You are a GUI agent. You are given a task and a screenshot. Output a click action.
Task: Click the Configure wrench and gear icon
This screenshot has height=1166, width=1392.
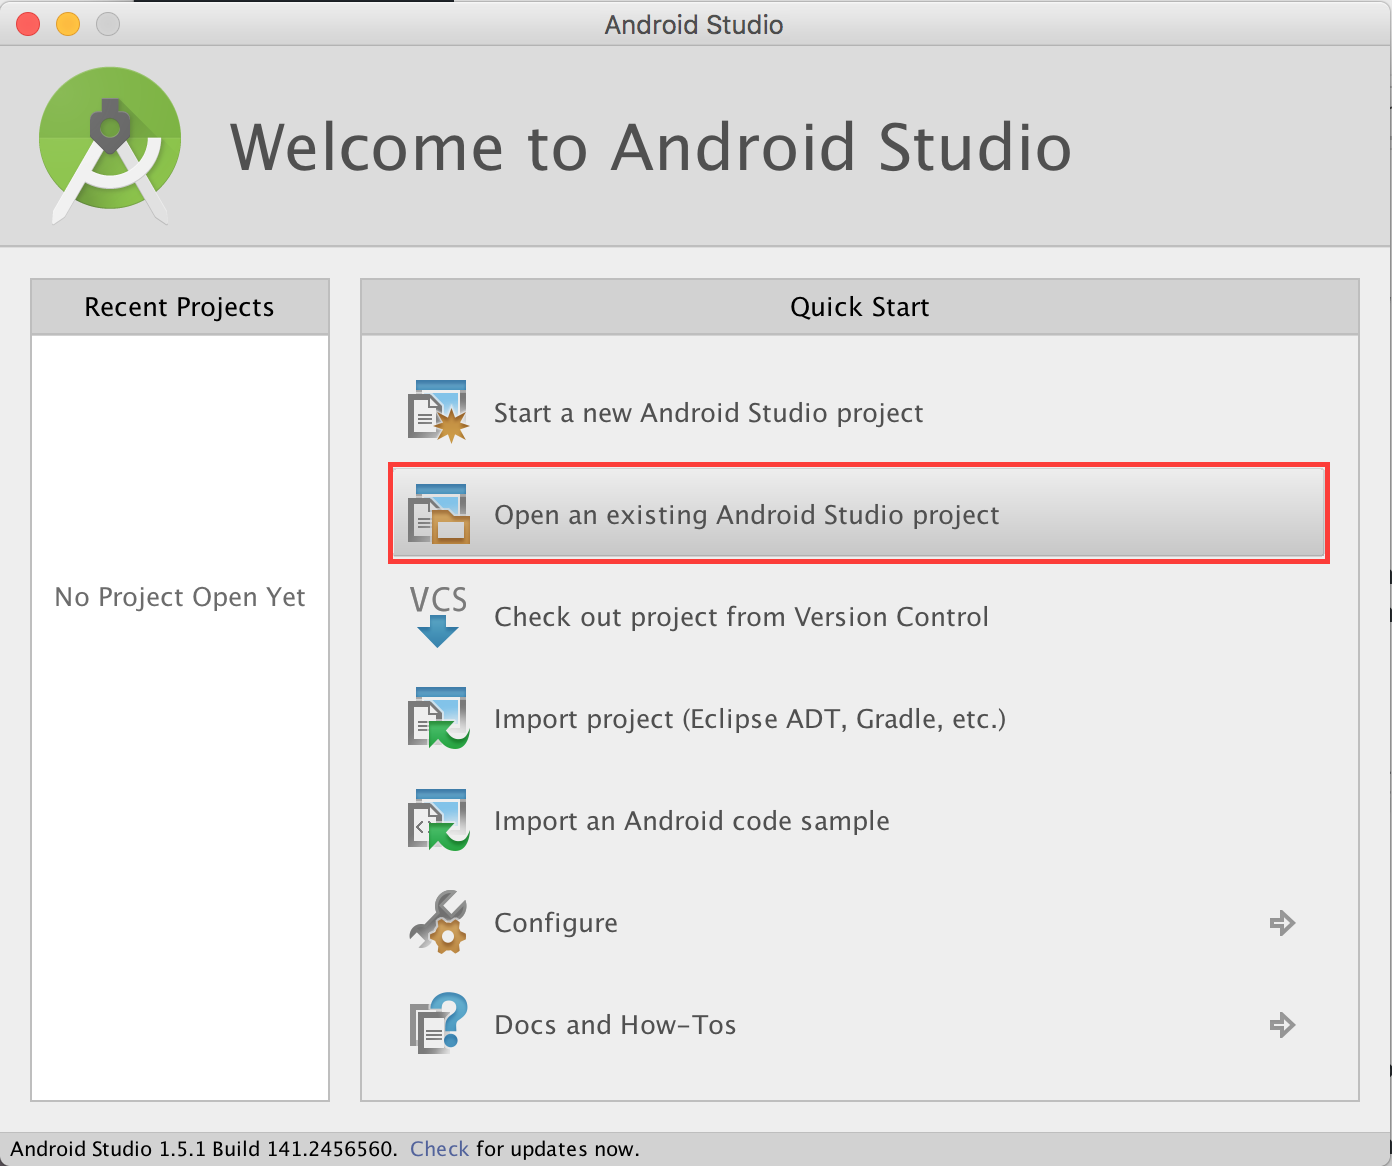coord(438,922)
